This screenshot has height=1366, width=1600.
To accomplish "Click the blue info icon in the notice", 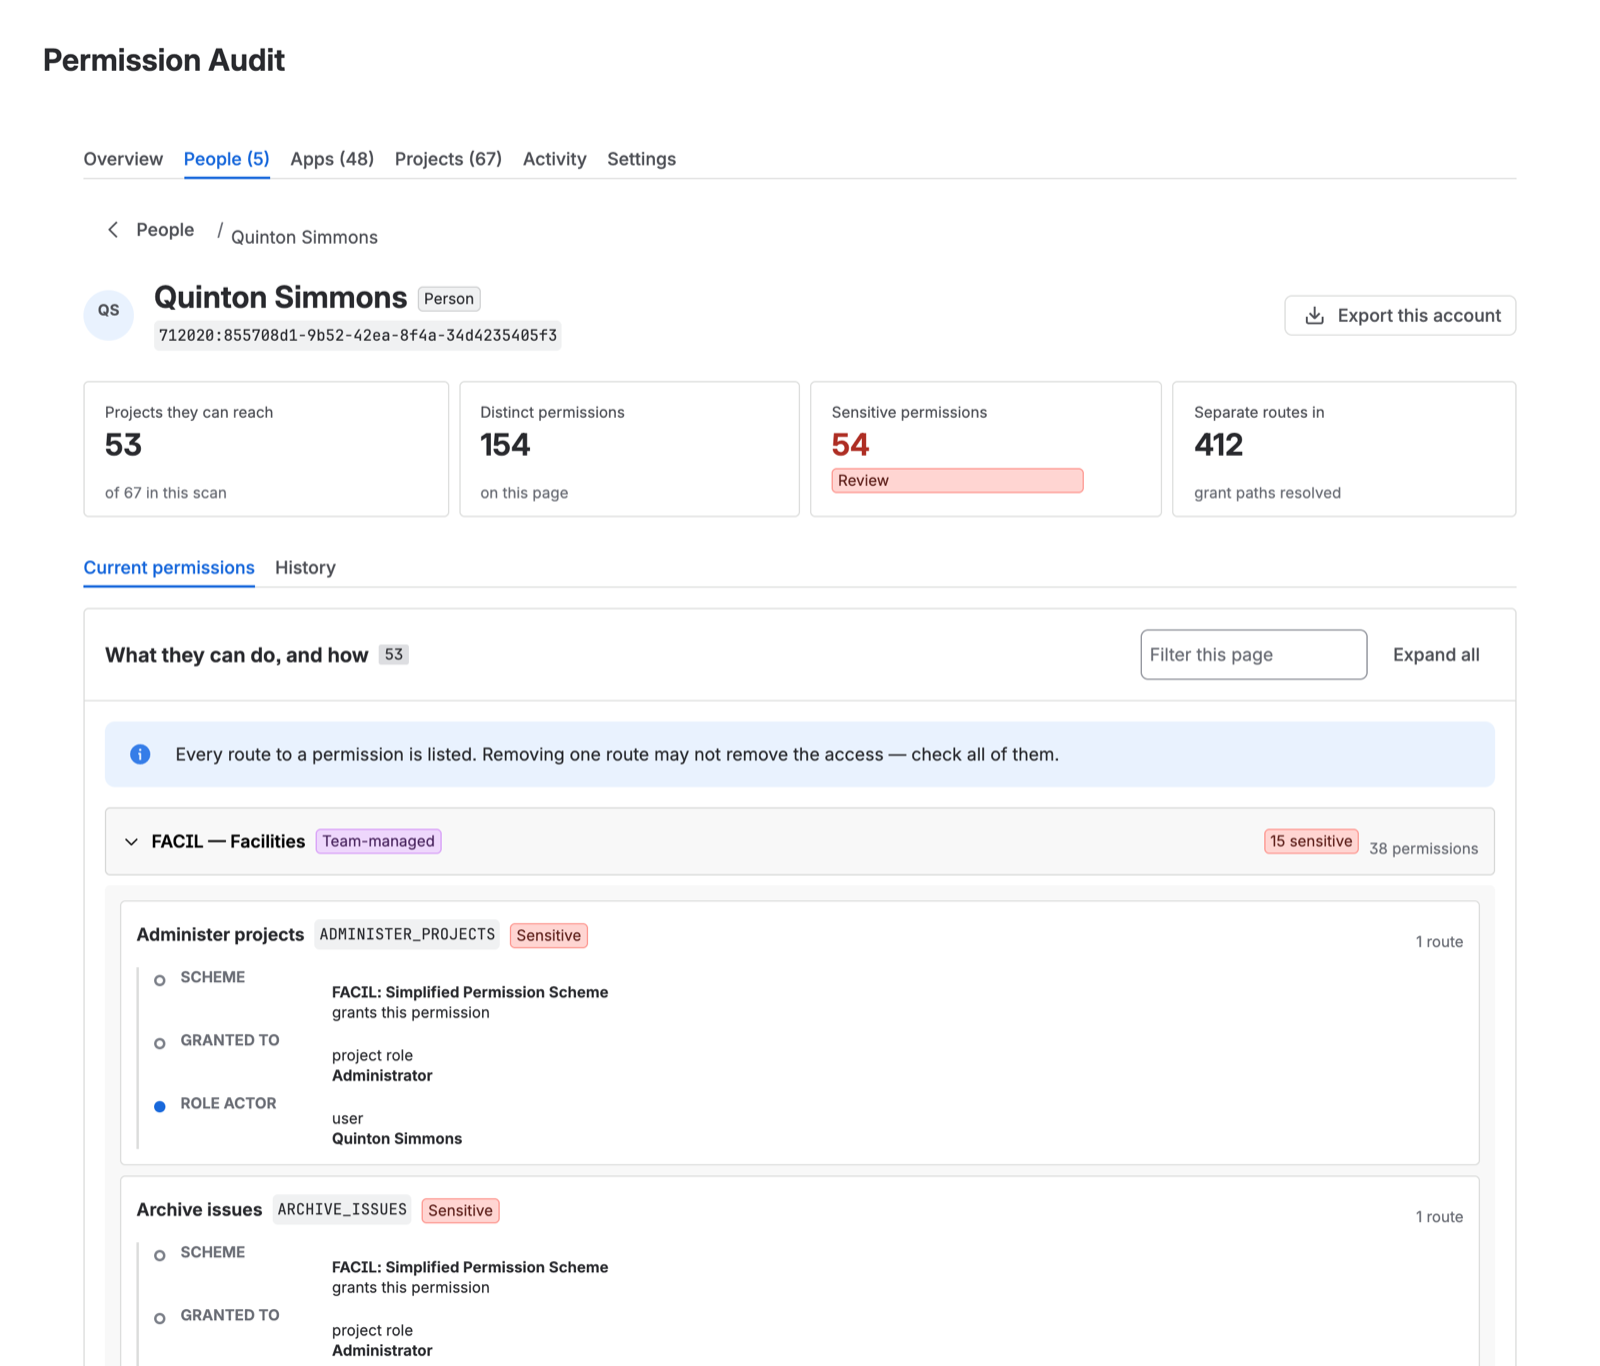I will 140,754.
